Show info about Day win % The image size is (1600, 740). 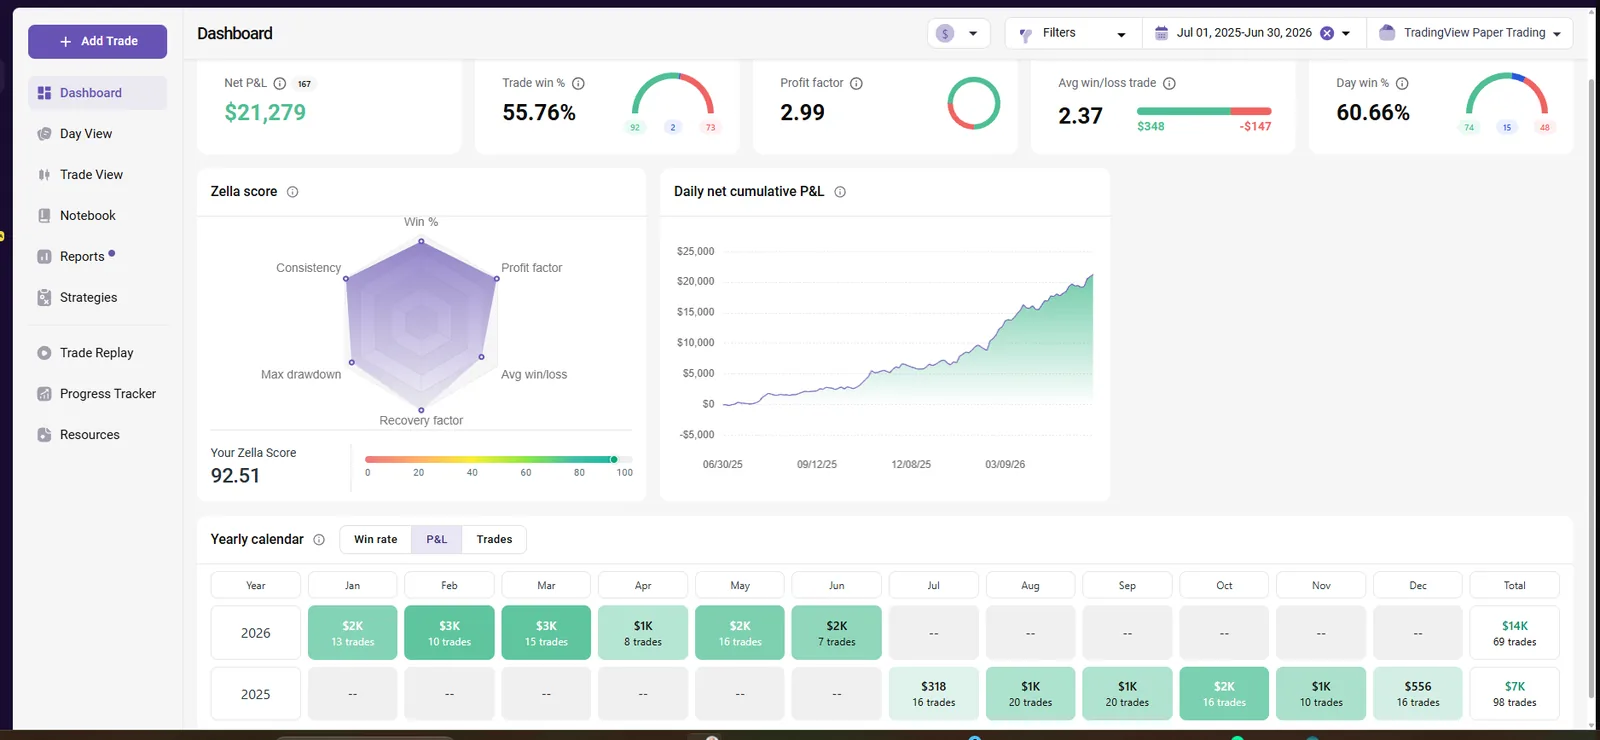tap(1402, 84)
